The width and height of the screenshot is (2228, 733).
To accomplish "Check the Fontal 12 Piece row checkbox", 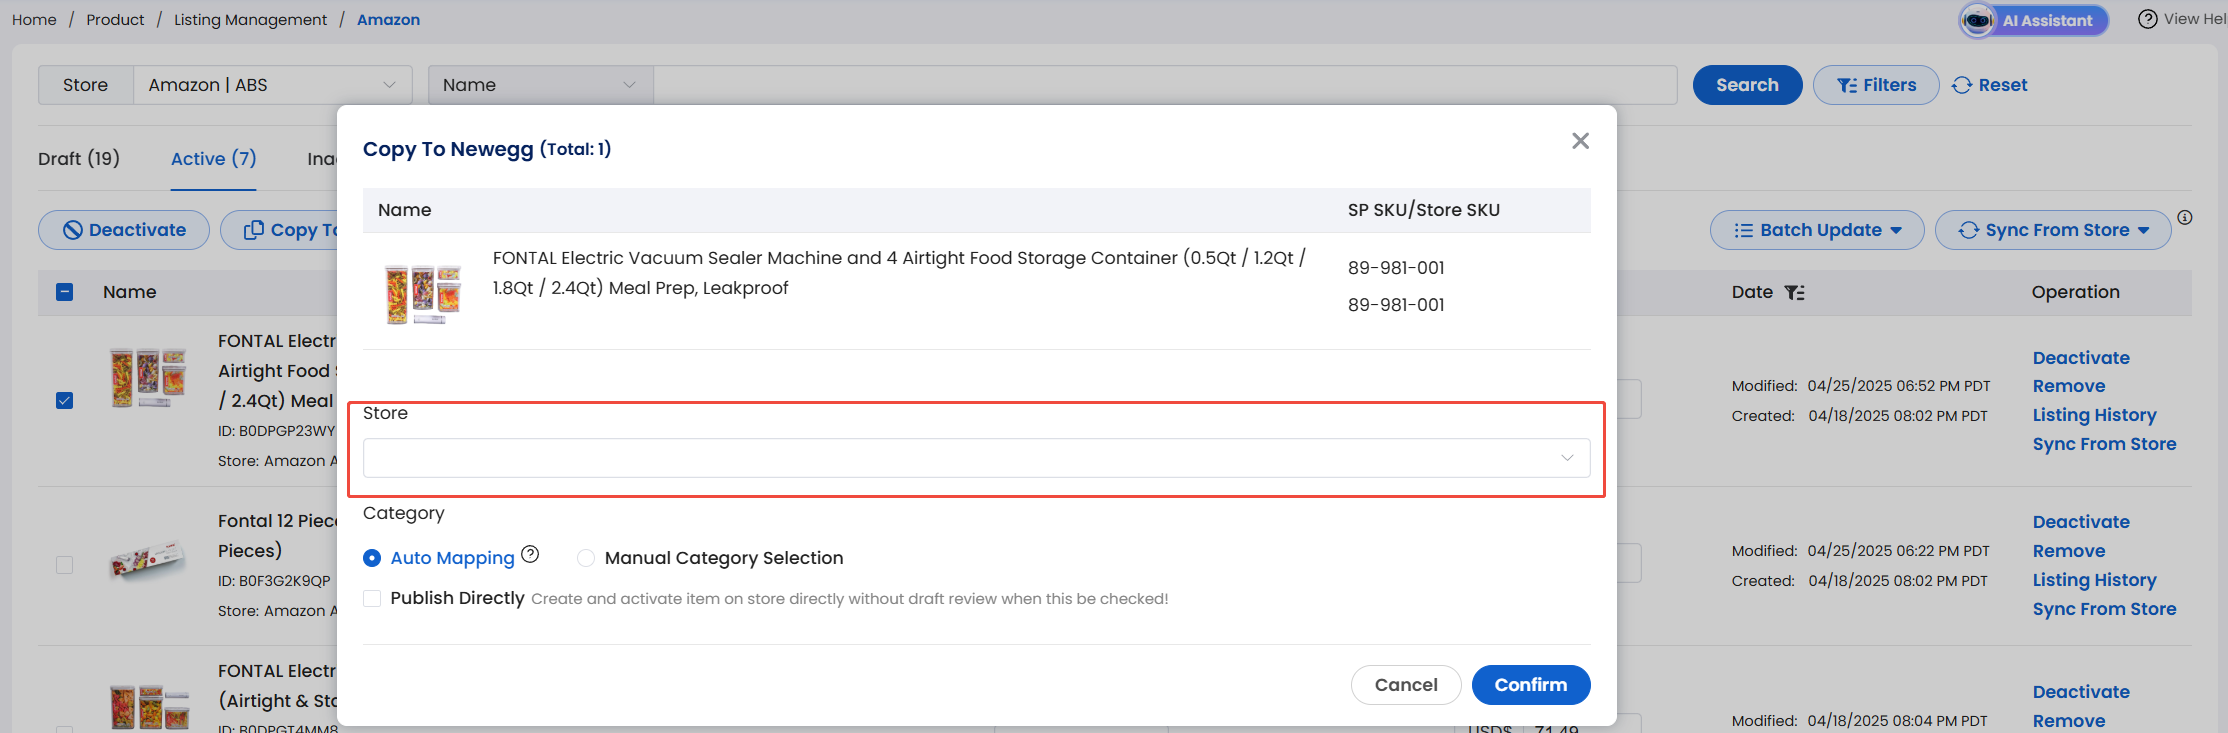I will coord(65,565).
